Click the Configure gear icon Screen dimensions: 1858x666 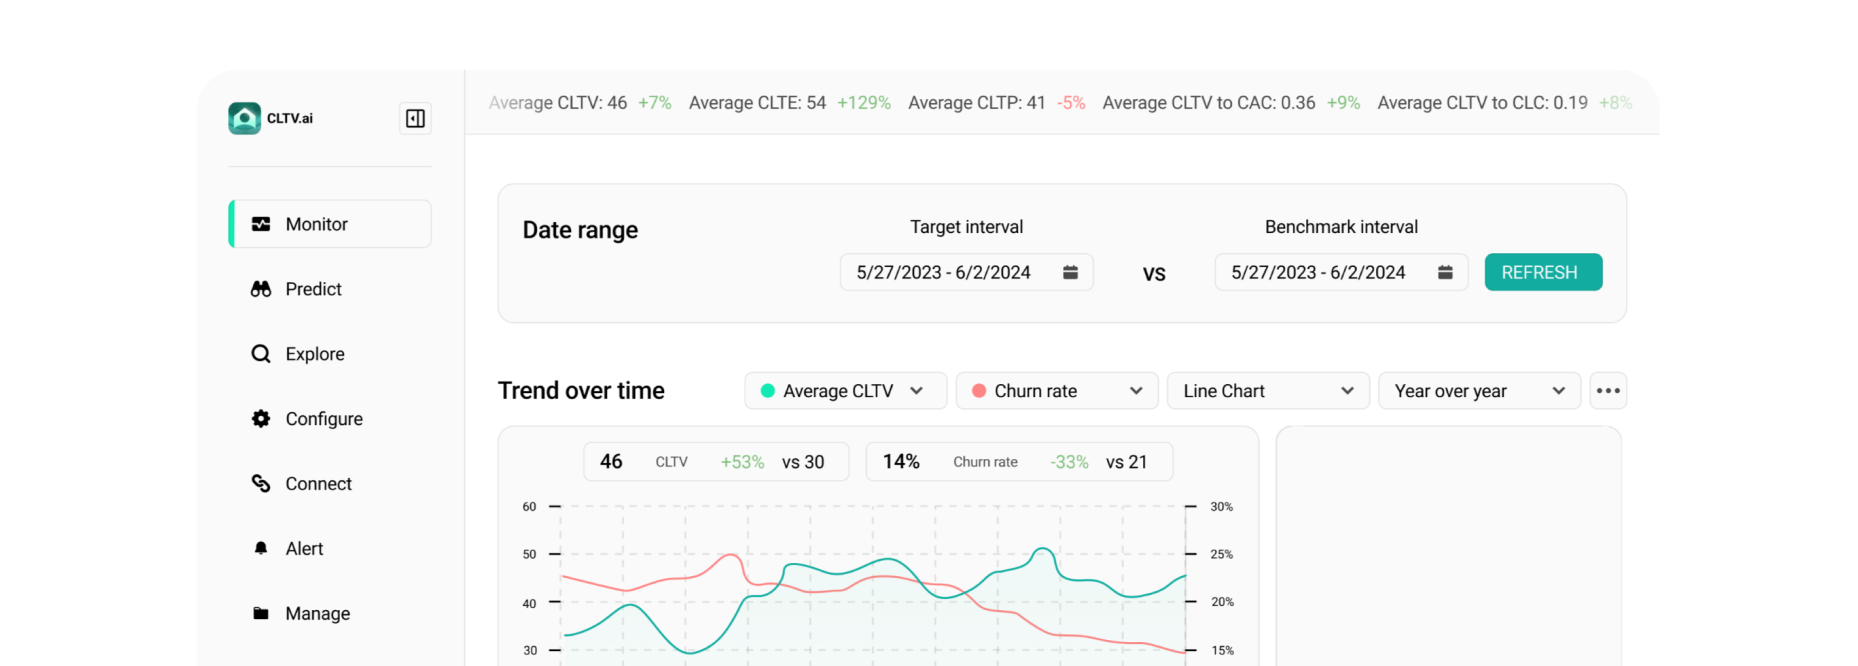(x=261, y=419)
